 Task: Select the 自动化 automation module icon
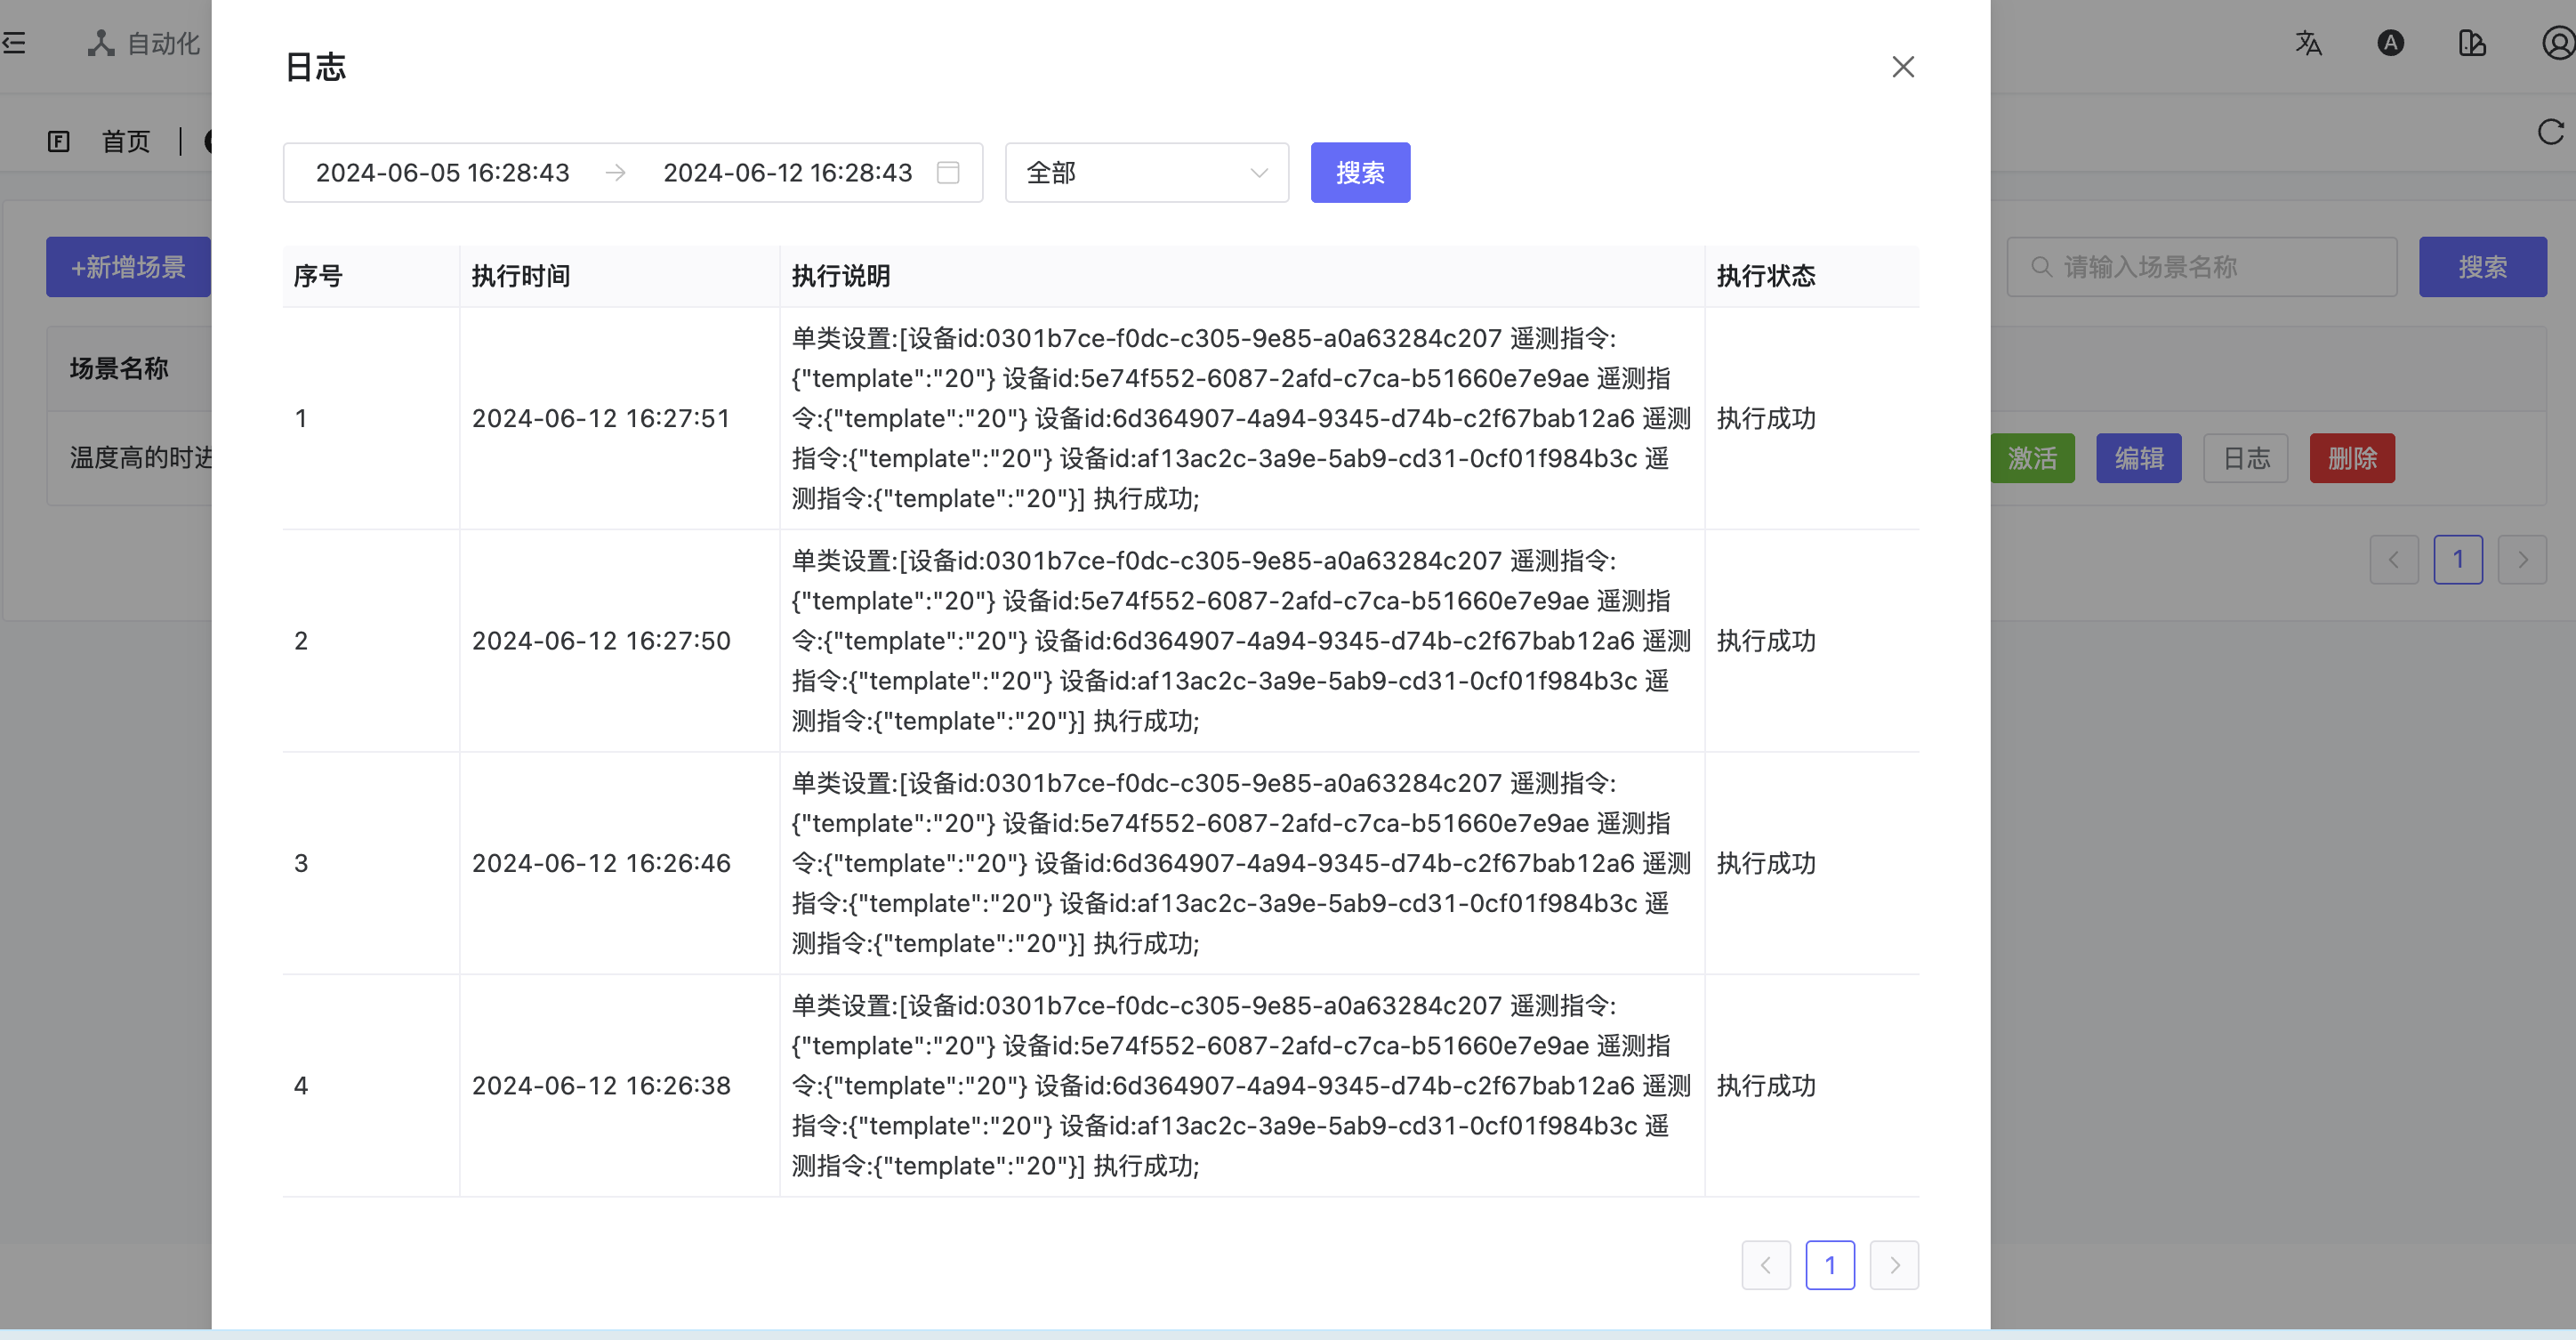pos(100,43)
